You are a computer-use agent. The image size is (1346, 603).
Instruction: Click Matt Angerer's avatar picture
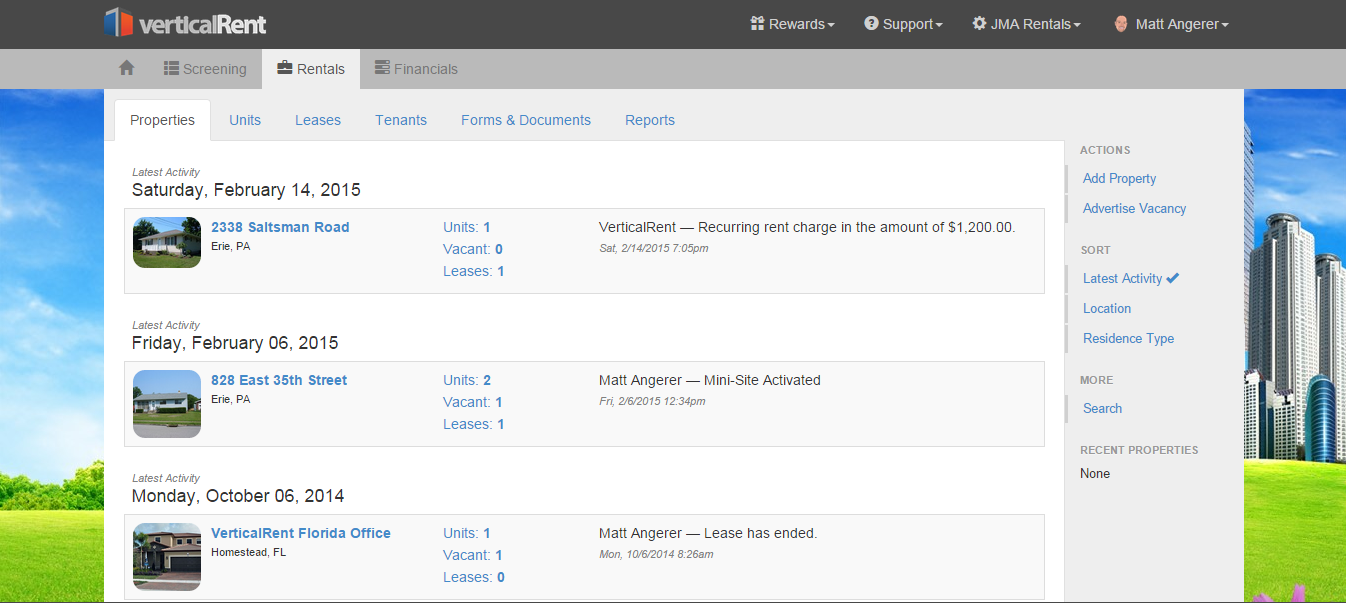tap(1121, 24)
